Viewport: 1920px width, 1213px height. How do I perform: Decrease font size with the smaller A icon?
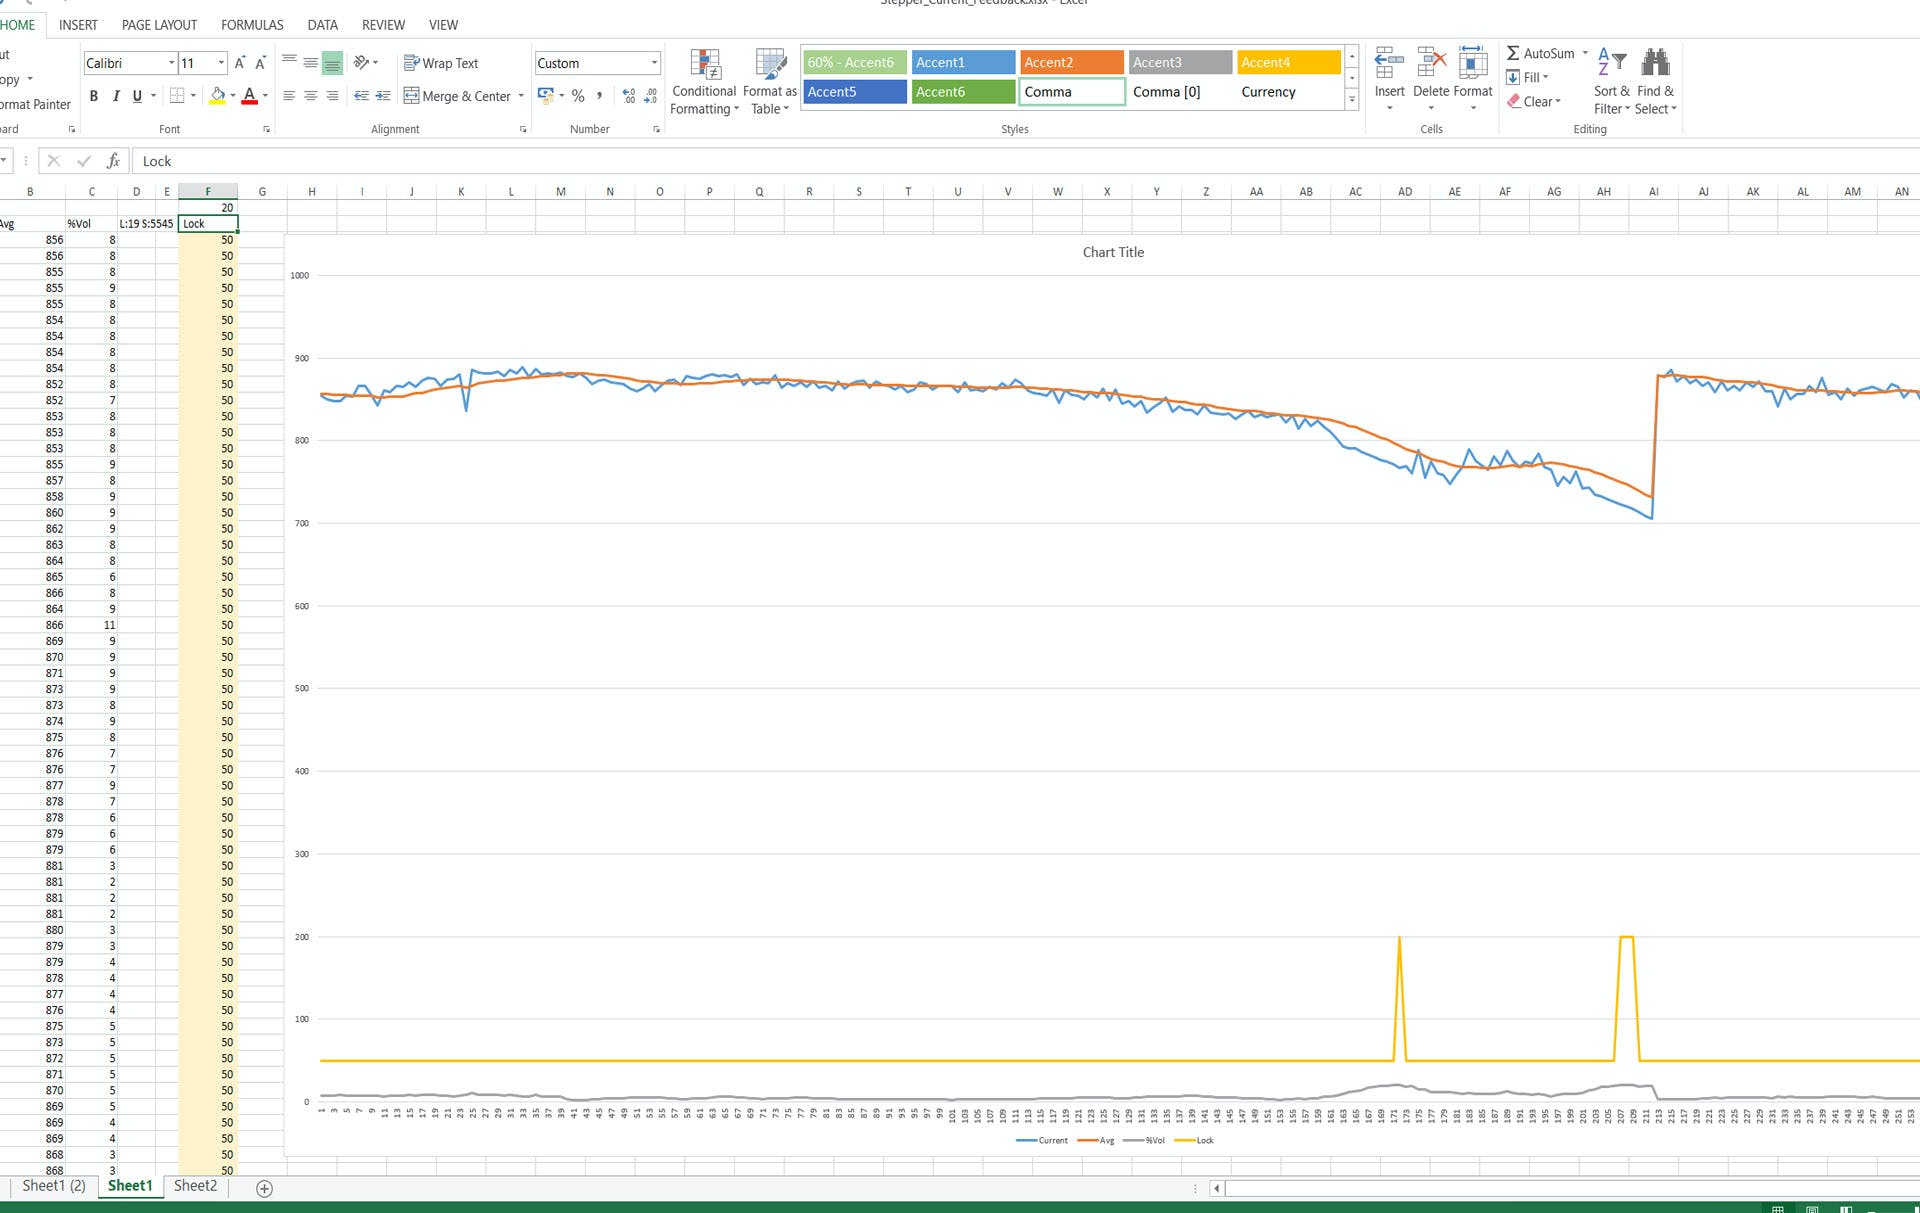tap(260, 63)
